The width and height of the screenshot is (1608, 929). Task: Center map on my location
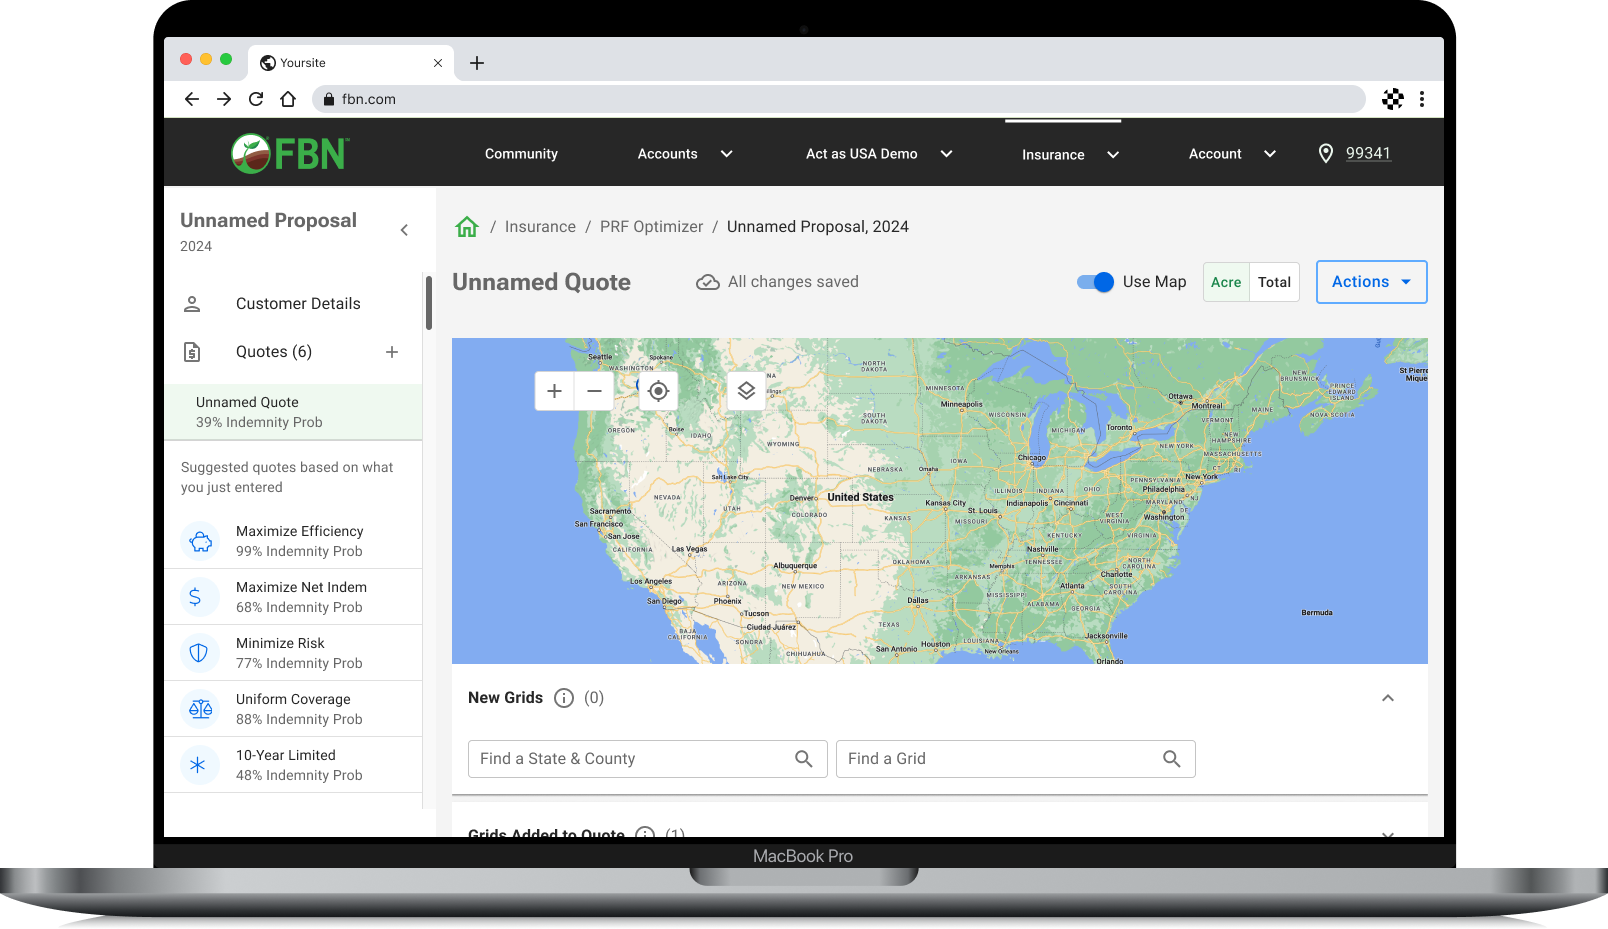[x=658, y=391]
